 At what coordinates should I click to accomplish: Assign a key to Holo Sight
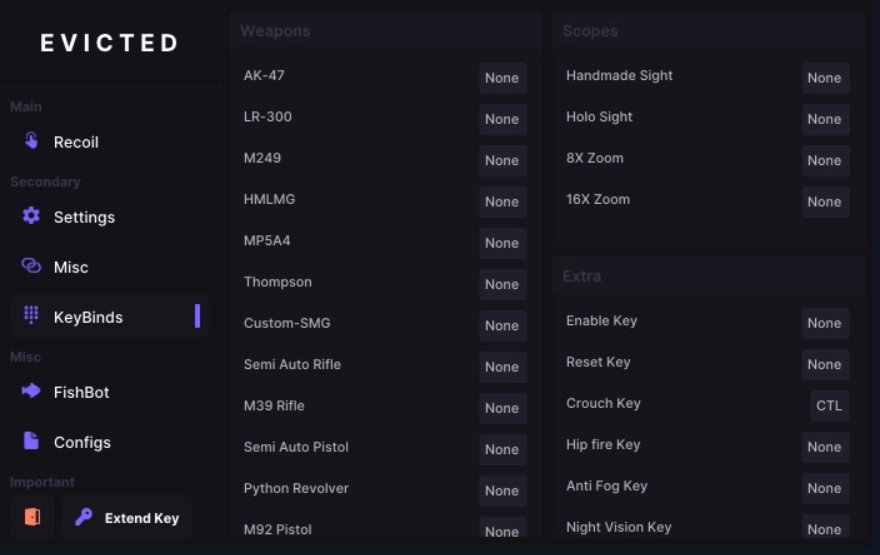pos(824,119)
